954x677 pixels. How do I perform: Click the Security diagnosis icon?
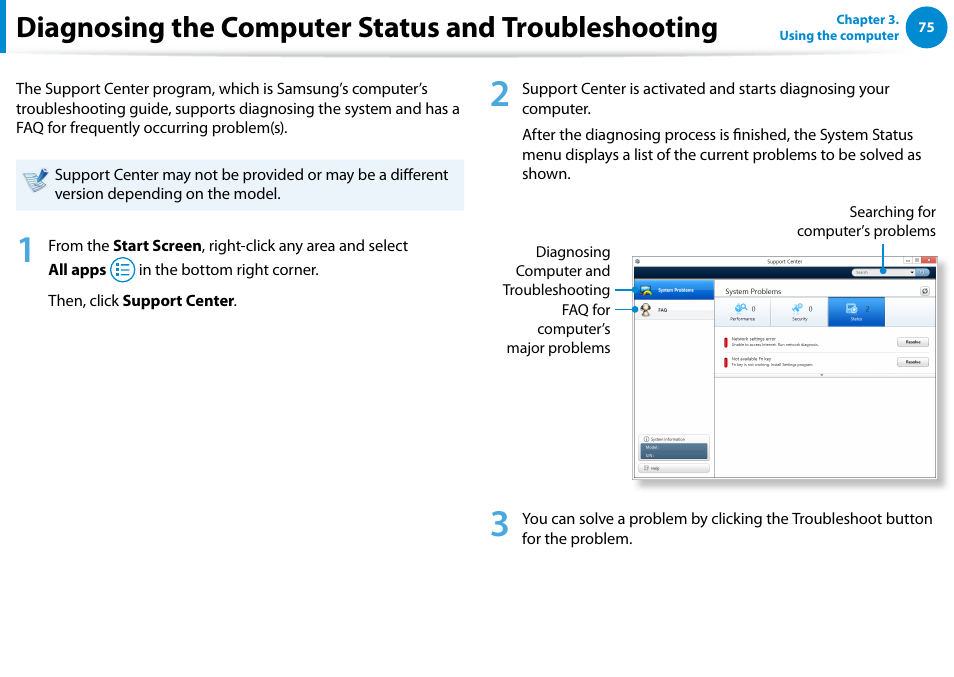[795, 307]
